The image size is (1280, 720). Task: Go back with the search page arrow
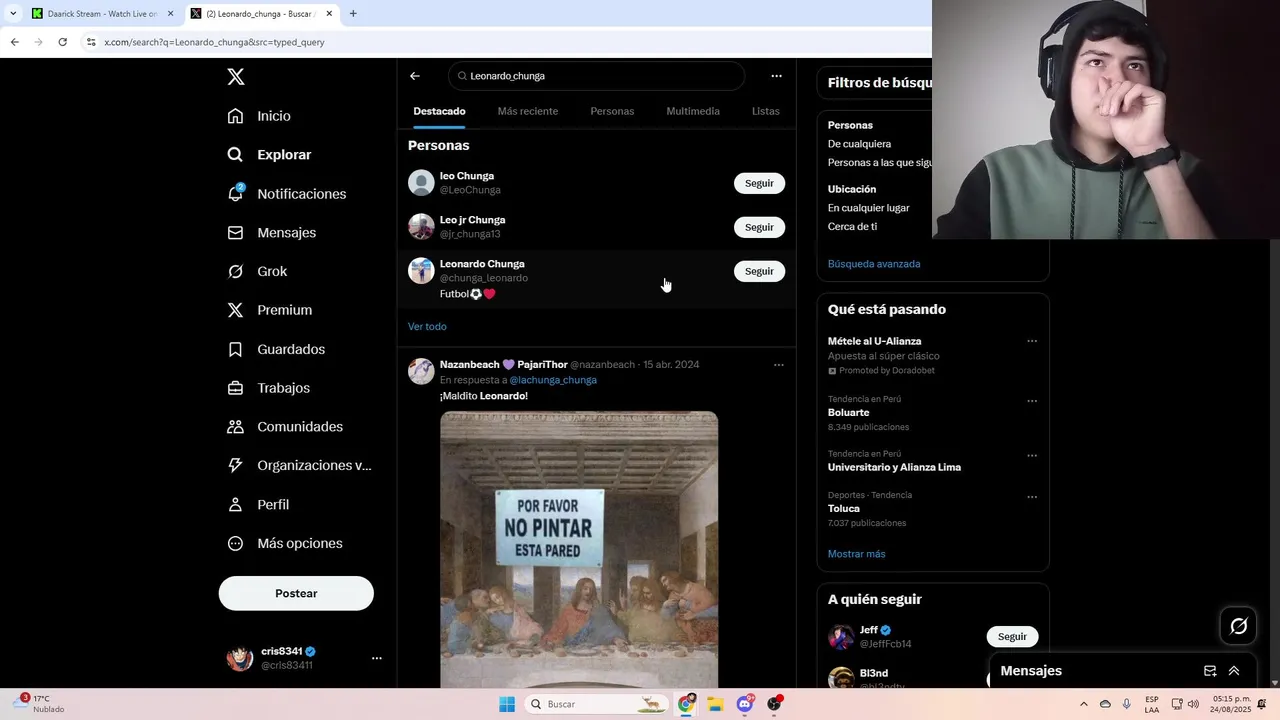pos(415,76)
